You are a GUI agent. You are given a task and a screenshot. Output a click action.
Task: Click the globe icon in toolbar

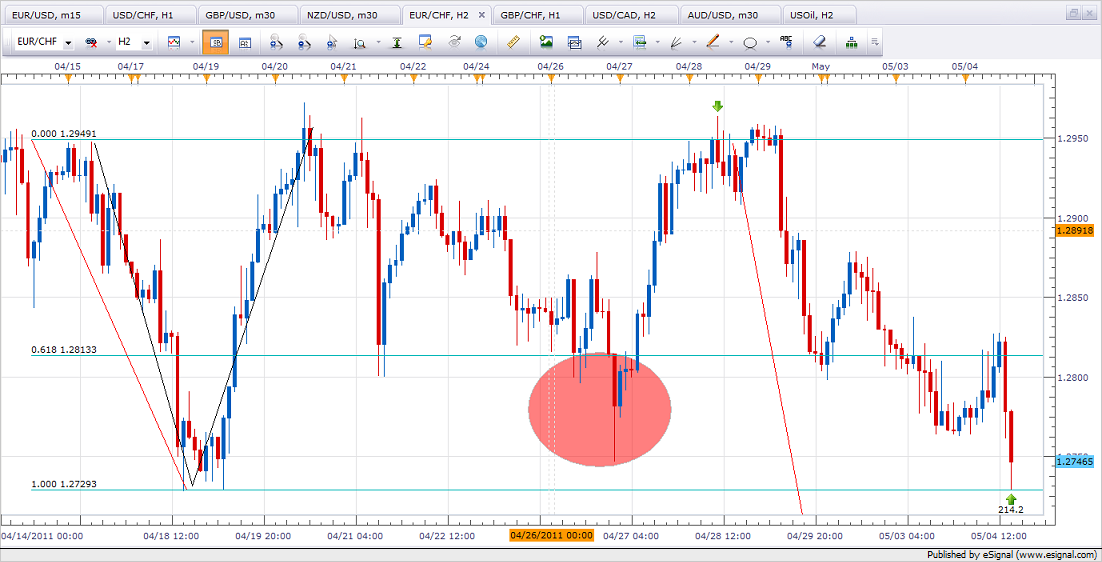click(481, 43)
